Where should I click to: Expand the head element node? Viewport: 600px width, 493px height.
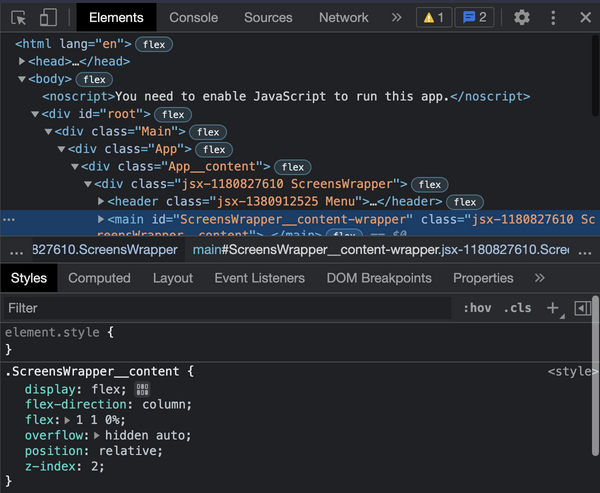pyautogui.click(x=22, y=61)
